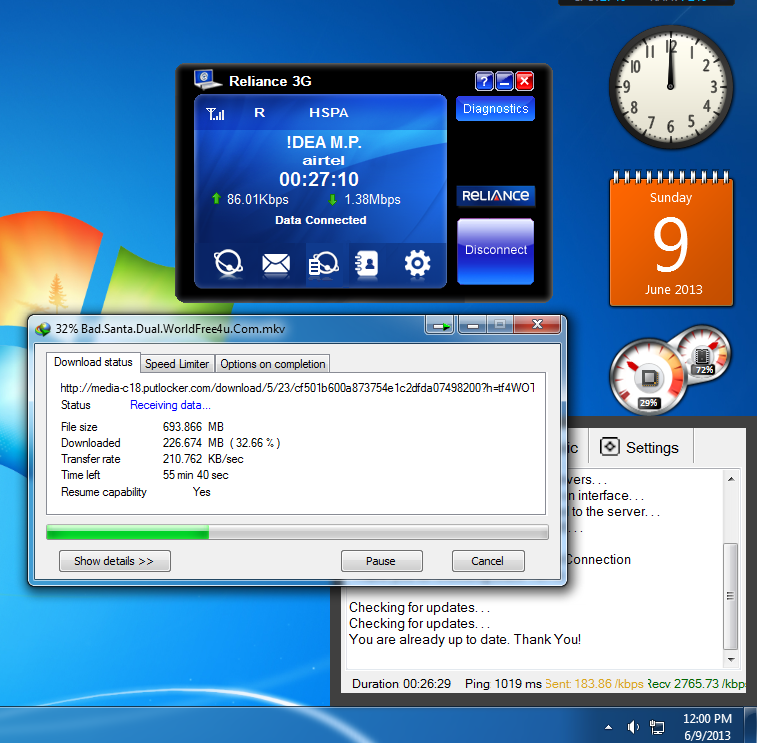Viewport: 757px width, 743px height.
Task: Switch to Speed Limiter tab
Action: tap(177, 364)
